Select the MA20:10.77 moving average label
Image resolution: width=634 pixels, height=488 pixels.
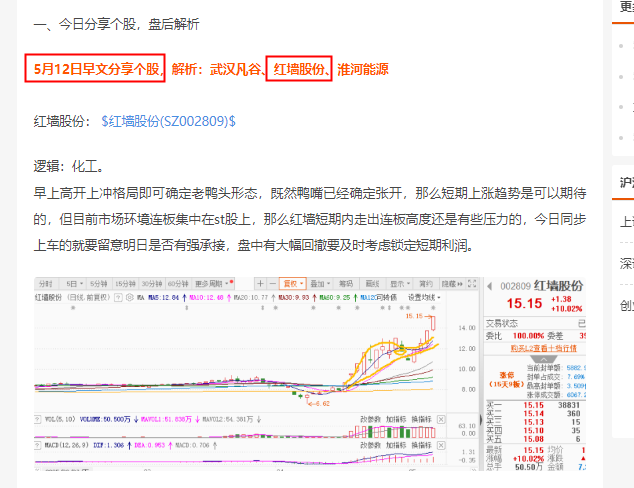pyautogui.click(x=251, y=298)
